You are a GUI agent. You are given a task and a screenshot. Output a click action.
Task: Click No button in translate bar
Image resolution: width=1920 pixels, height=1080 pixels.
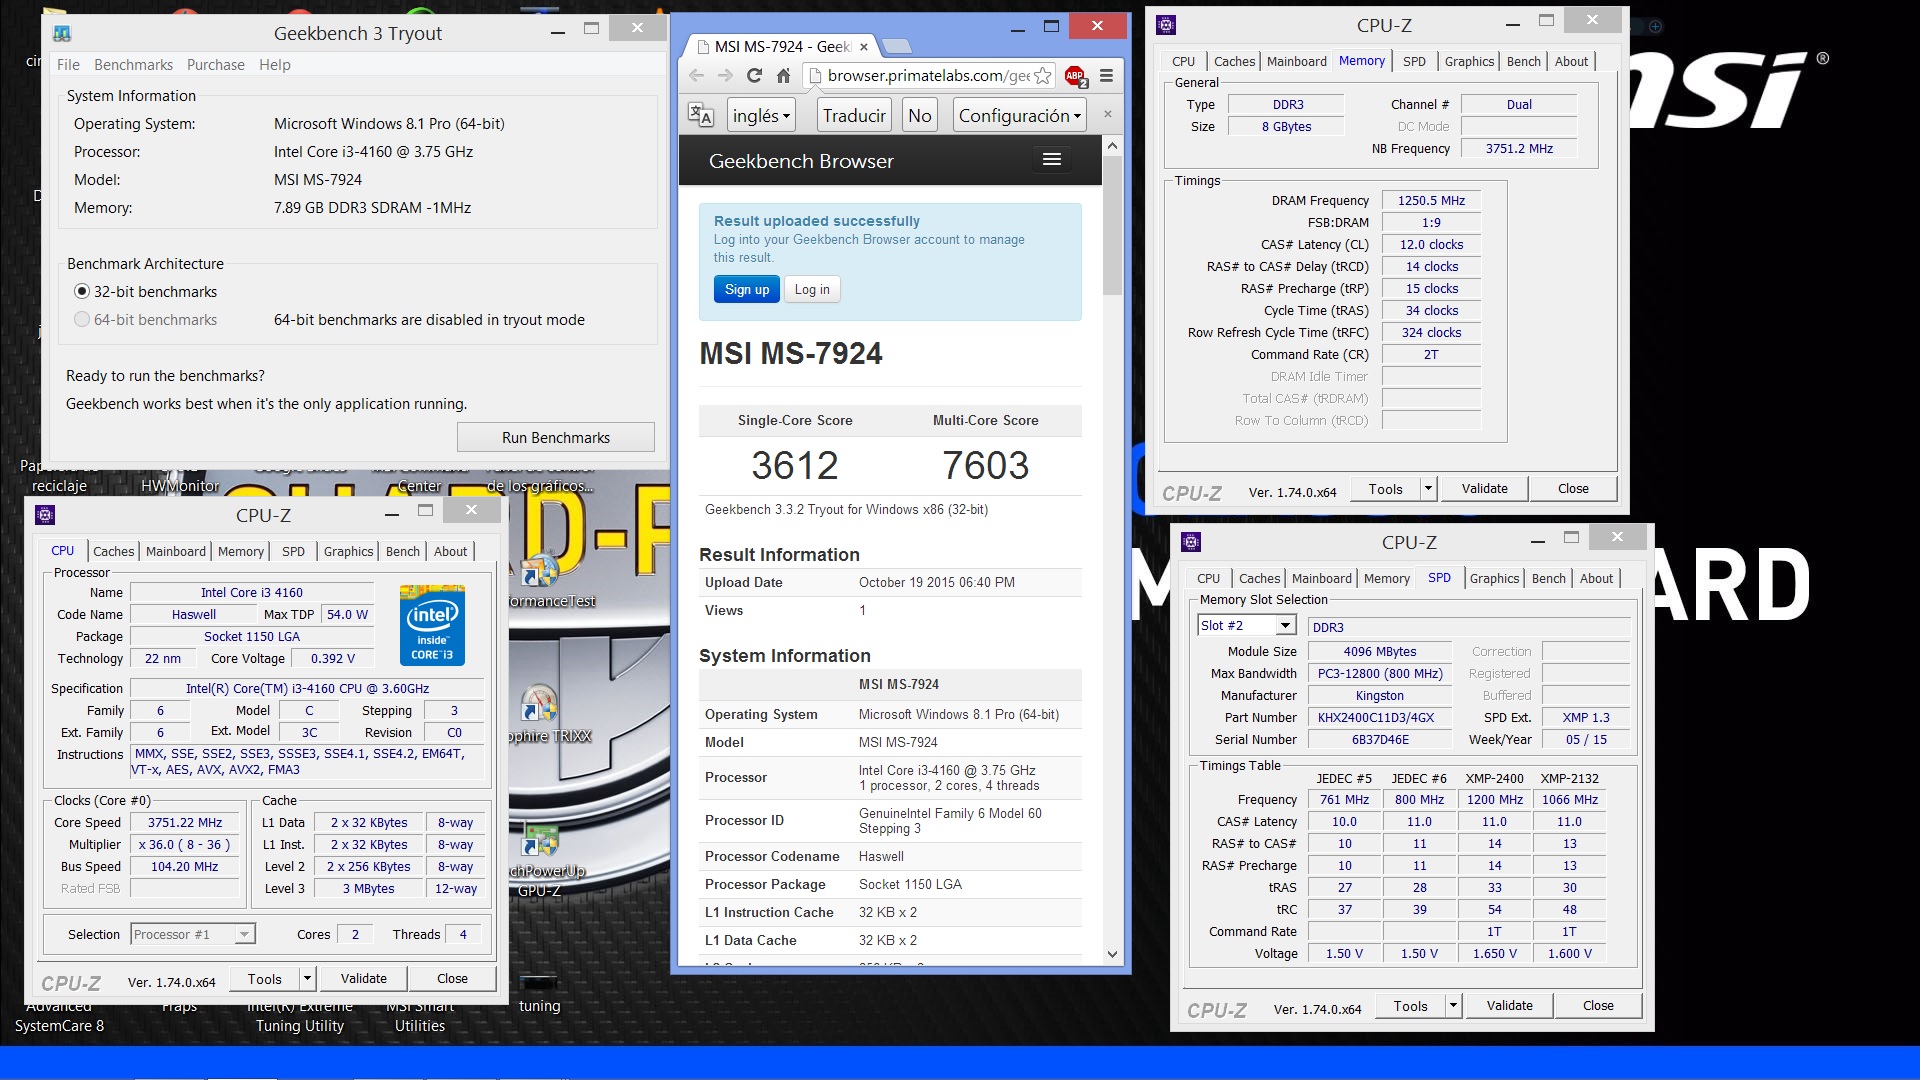click(919, 115)
